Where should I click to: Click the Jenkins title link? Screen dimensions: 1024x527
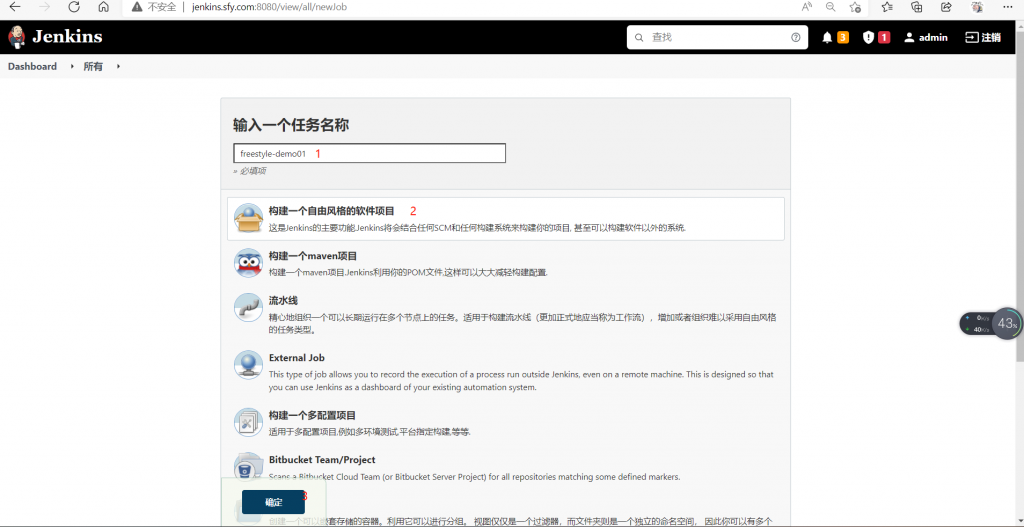67,37
